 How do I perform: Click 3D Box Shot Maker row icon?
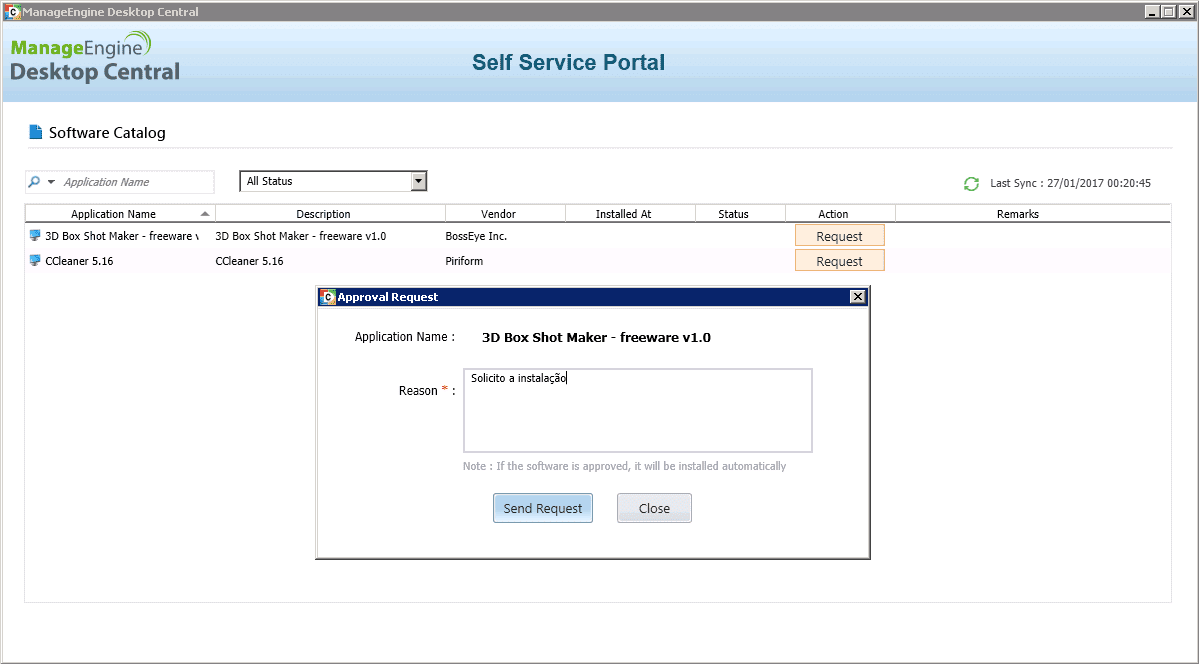click(34, 236)
